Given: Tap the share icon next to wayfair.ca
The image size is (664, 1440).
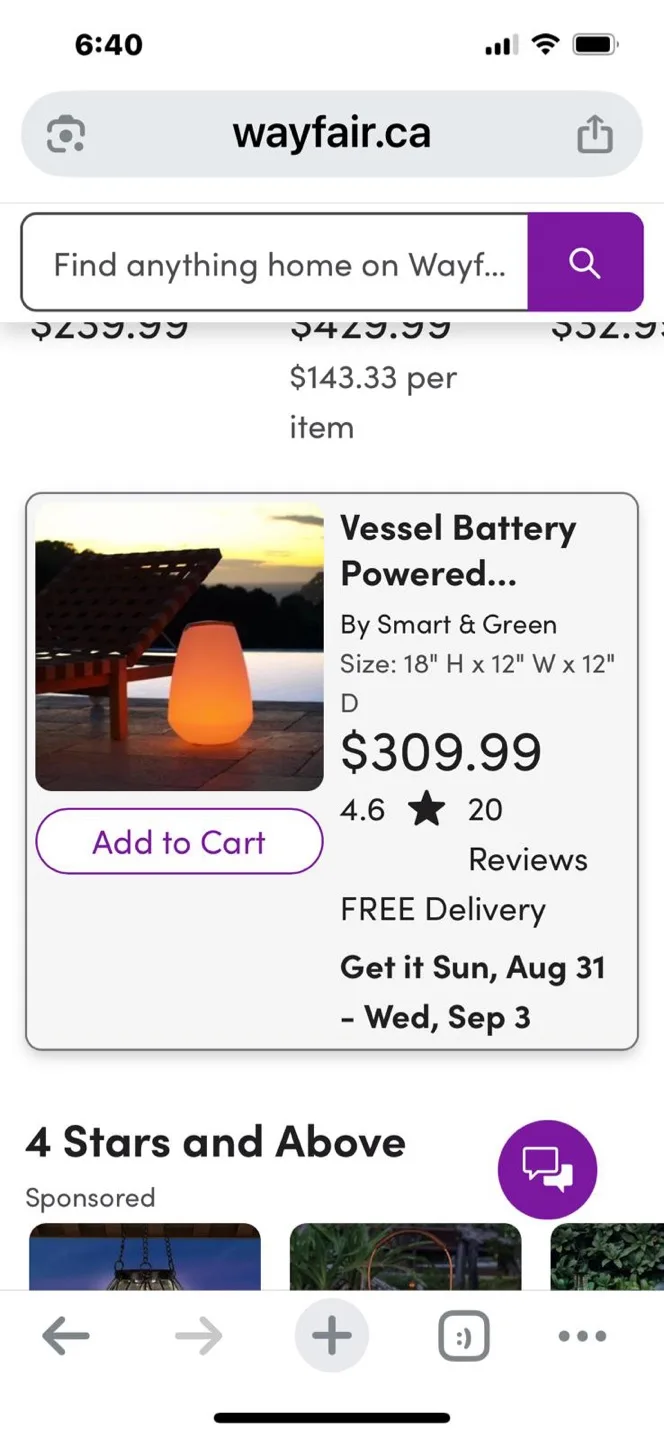Looking at the screenshot, I should [x=595, y=132].
